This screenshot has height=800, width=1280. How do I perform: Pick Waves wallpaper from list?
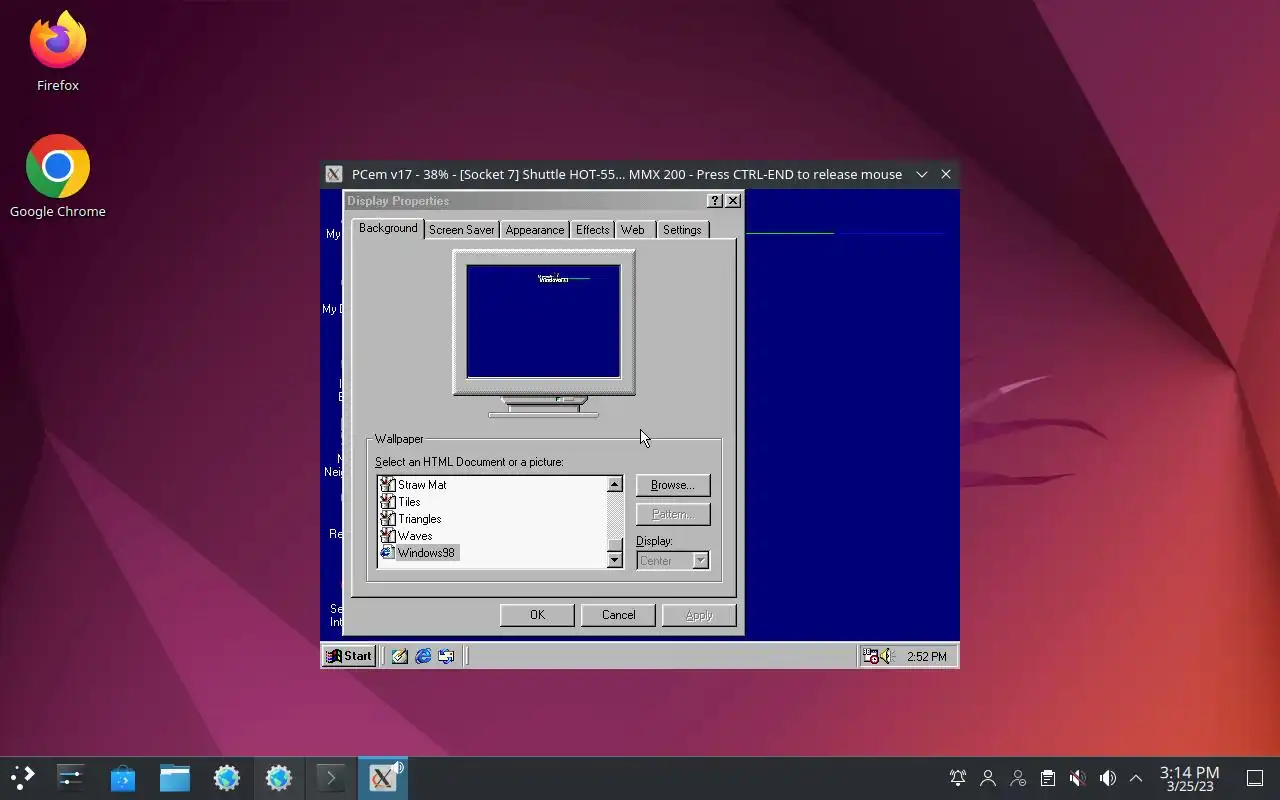pyautogui.click(x=415, y=536)
